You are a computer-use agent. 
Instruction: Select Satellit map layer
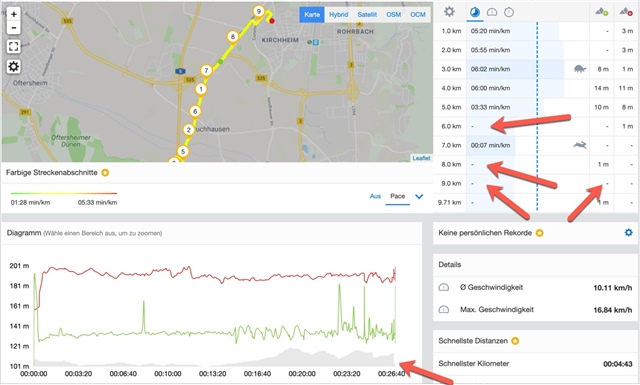pyautogui.click(x=367, y=14)
